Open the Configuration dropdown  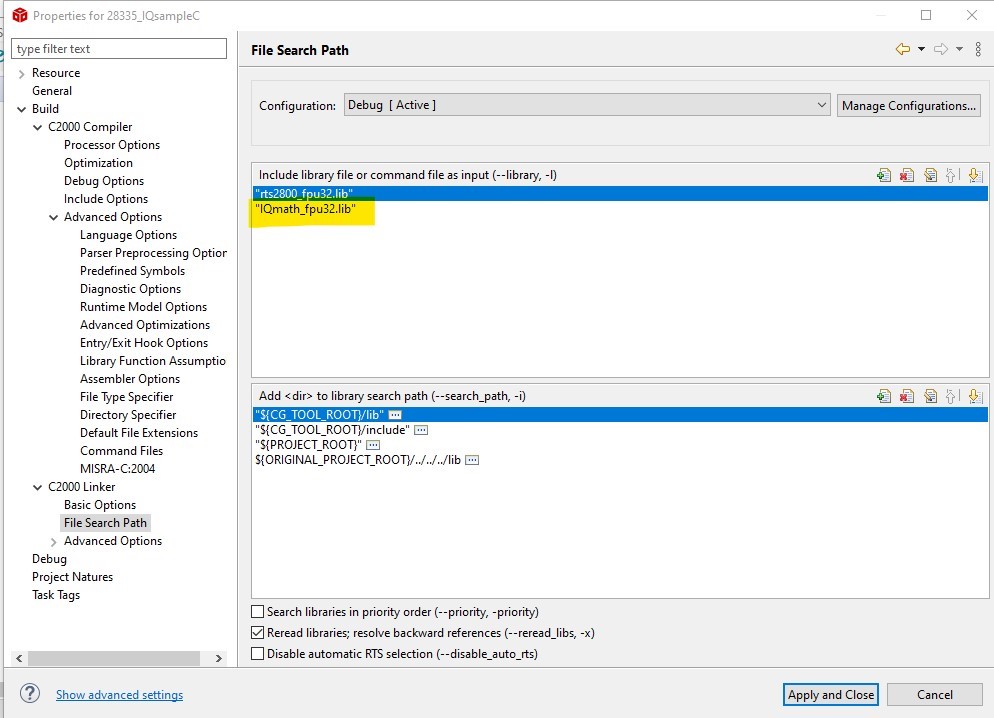[587, 105]
